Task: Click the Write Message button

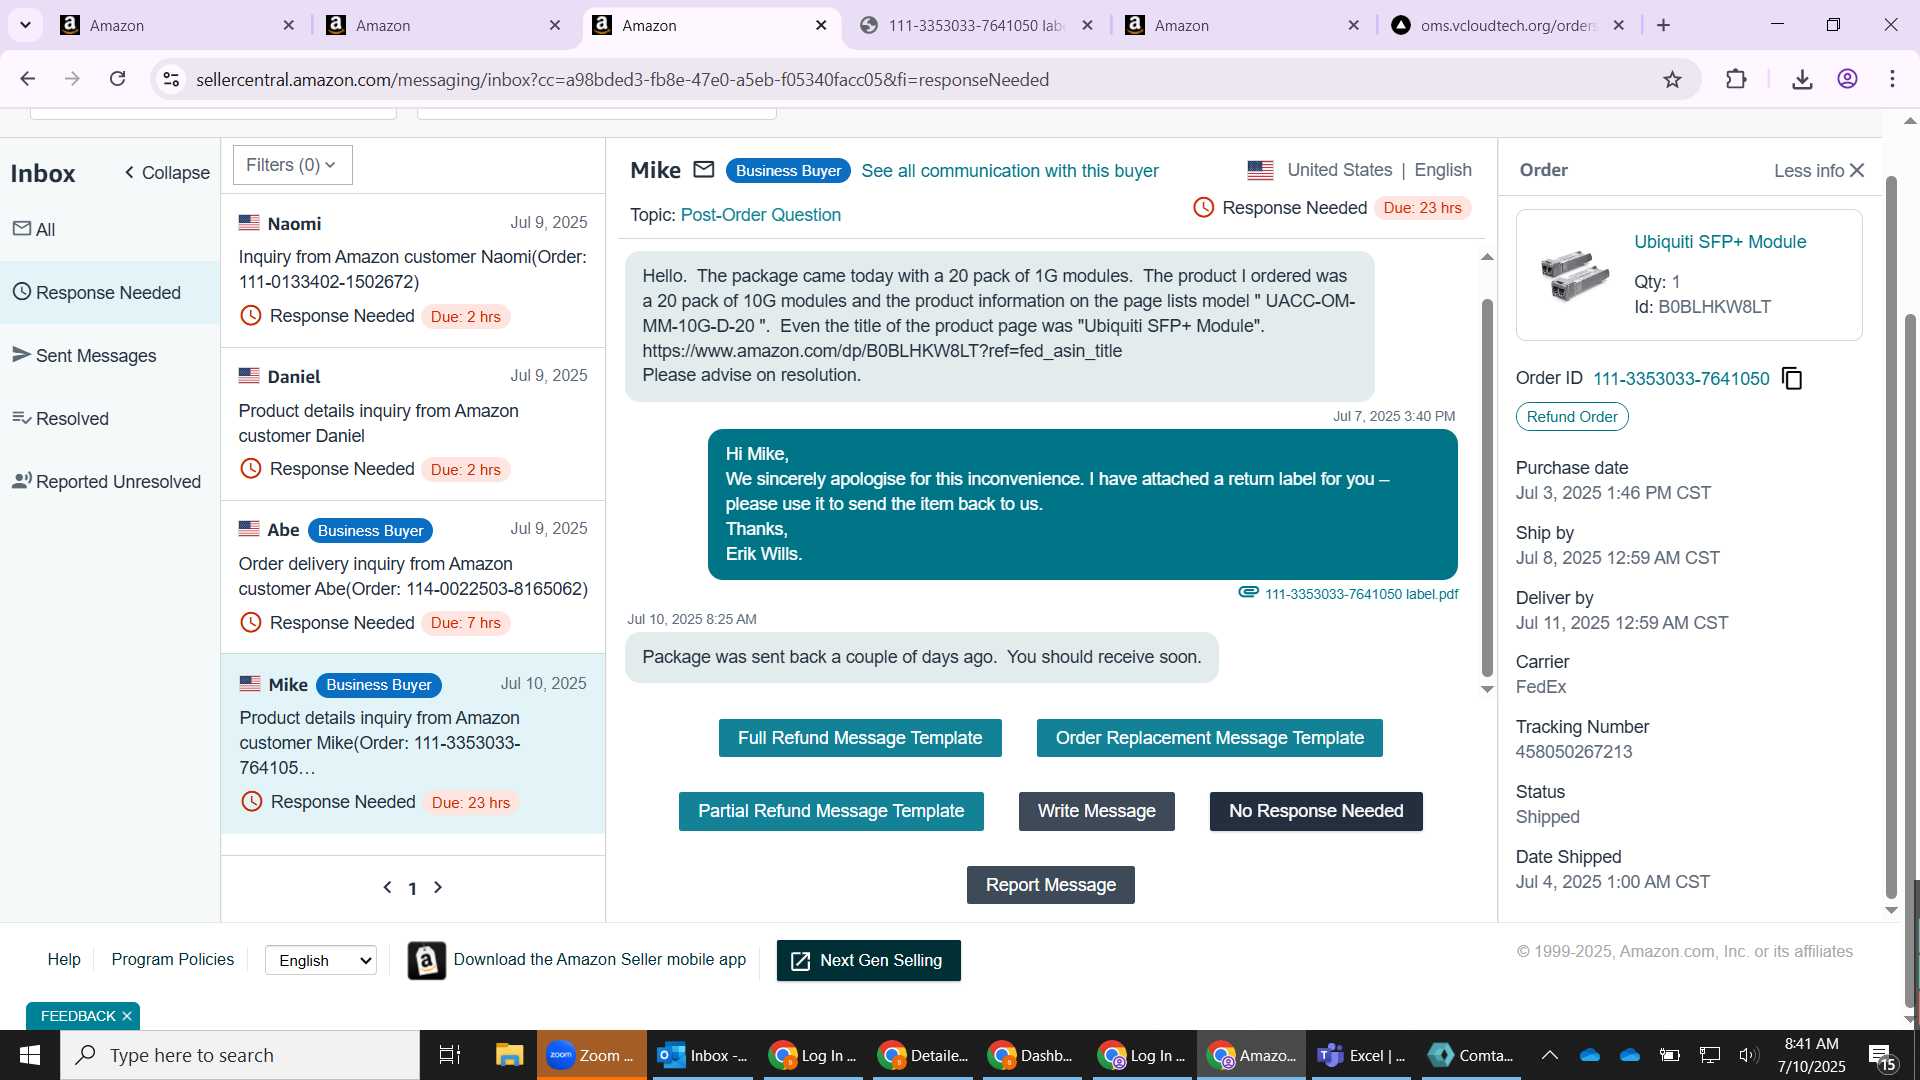Action: (x=1096, y=811)
